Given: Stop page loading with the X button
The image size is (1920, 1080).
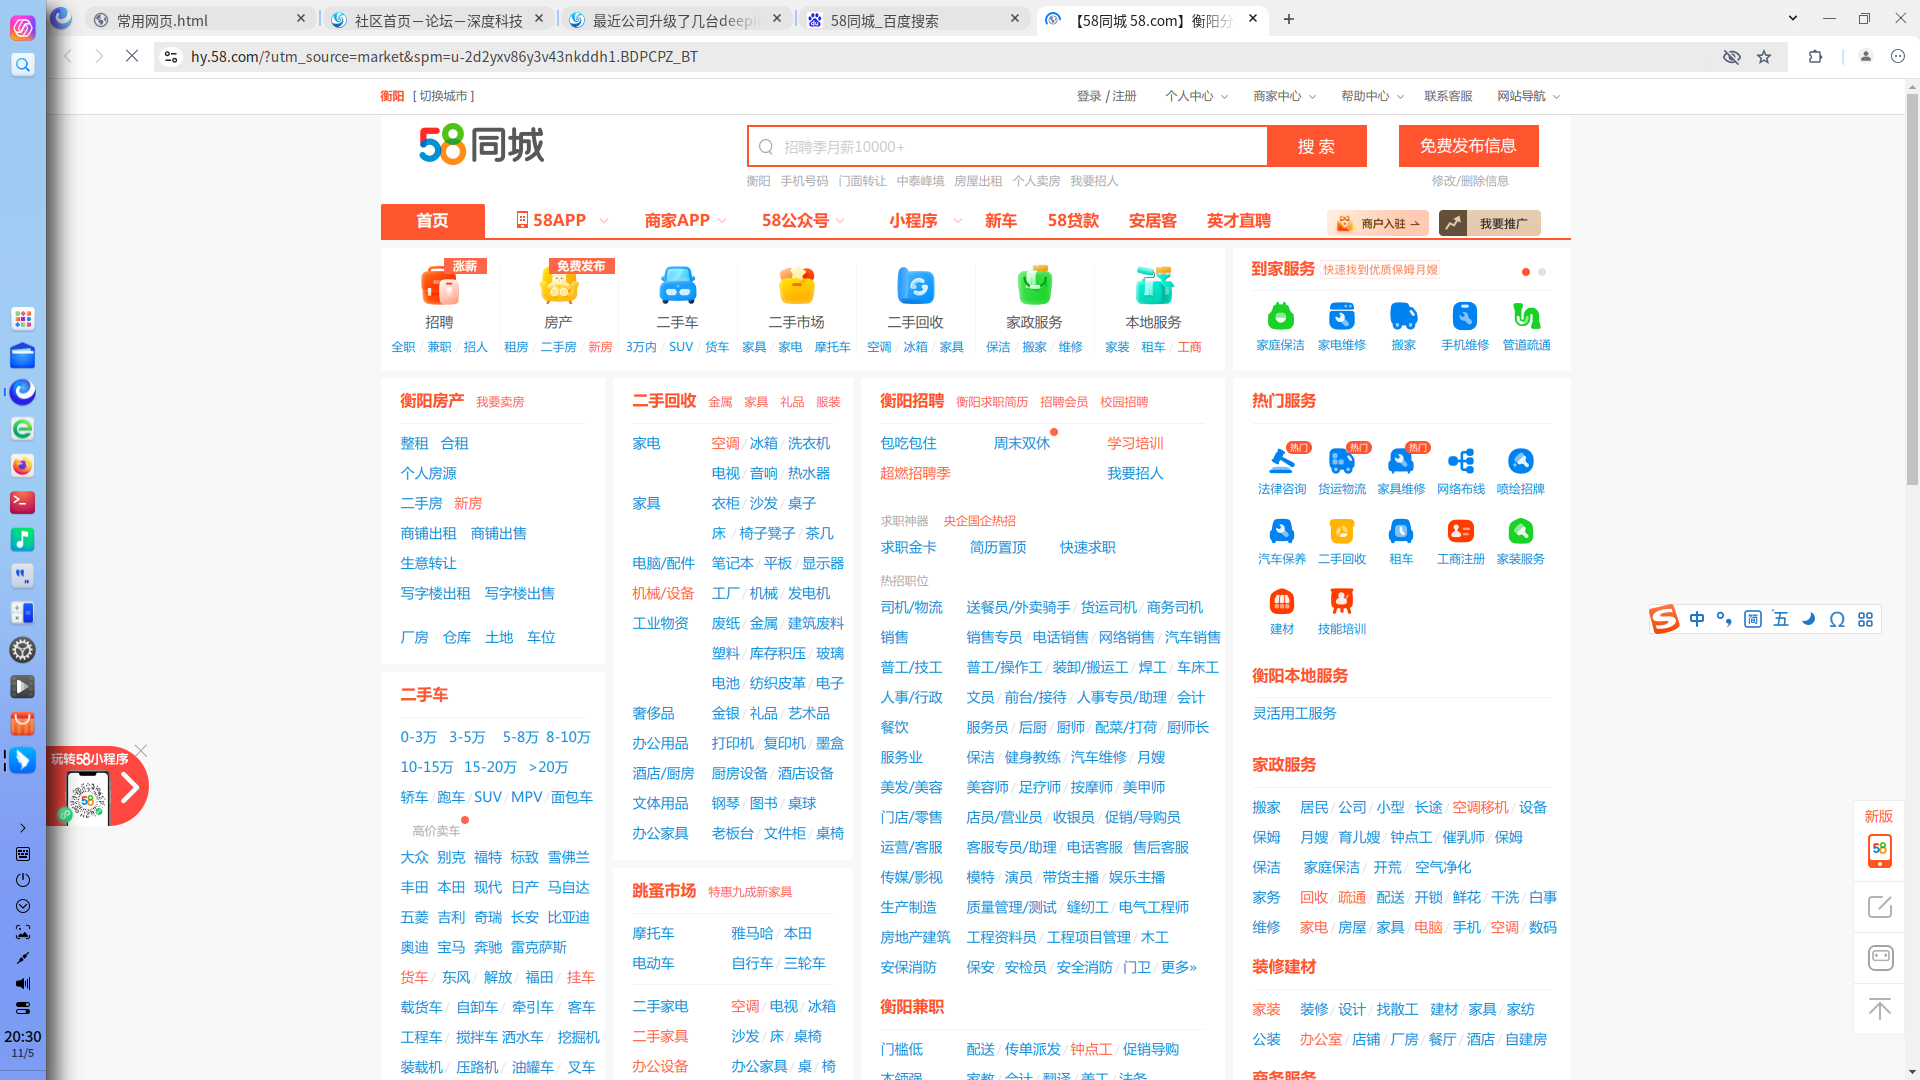Looking at the screenshot, I should tap(131, 57).
